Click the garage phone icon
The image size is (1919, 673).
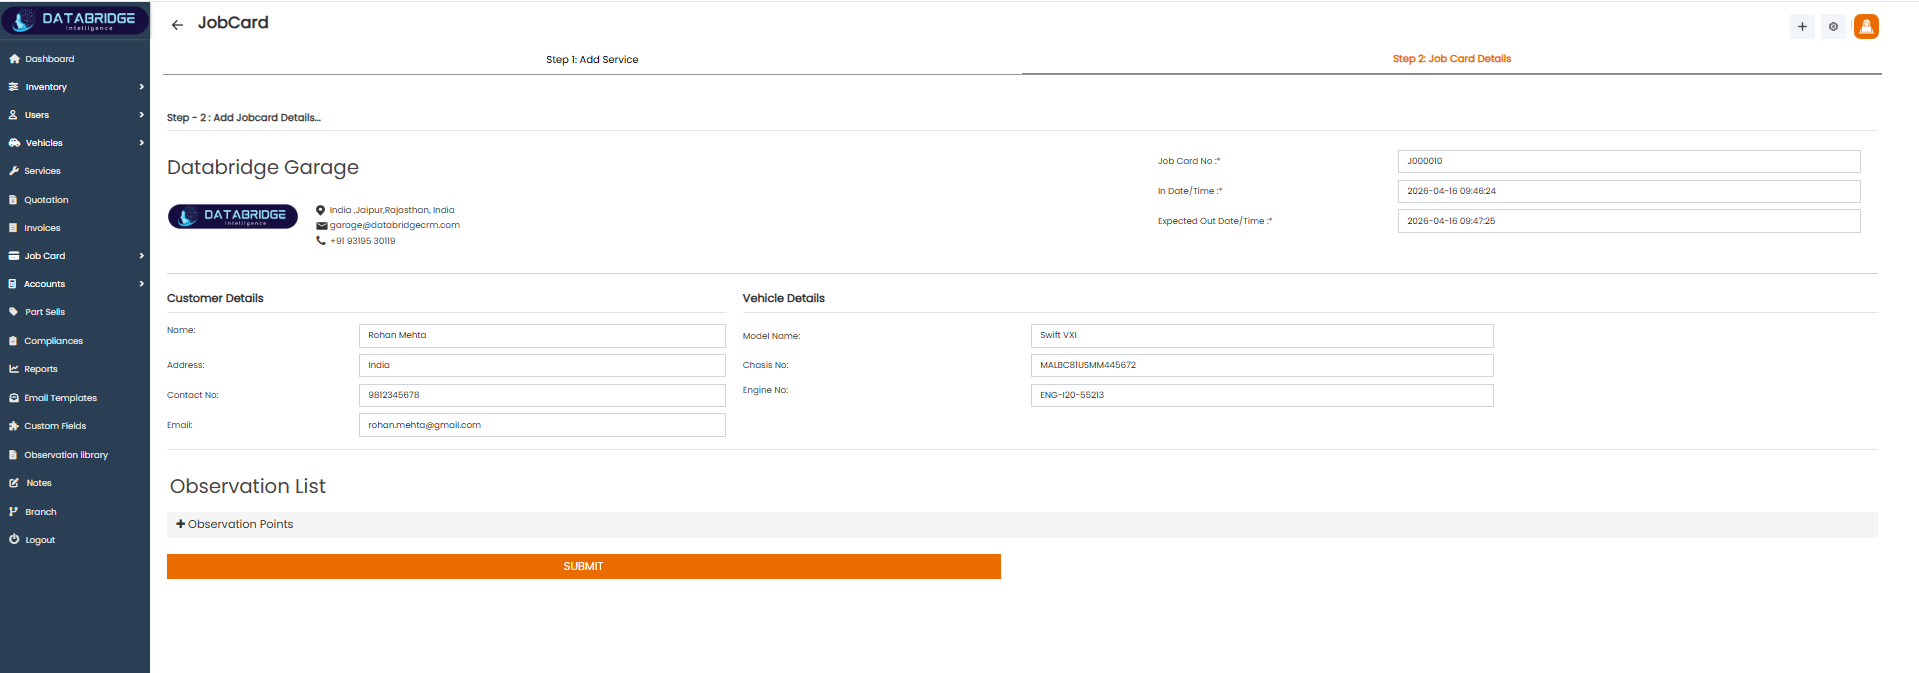[321, 241]
